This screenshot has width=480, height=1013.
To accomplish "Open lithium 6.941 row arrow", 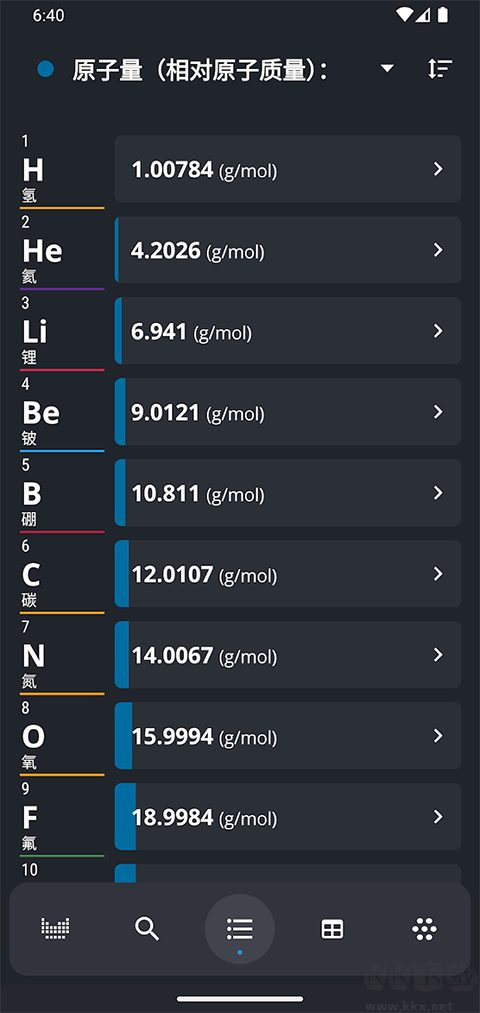I will pyautogui.click(x=438, y=331).
